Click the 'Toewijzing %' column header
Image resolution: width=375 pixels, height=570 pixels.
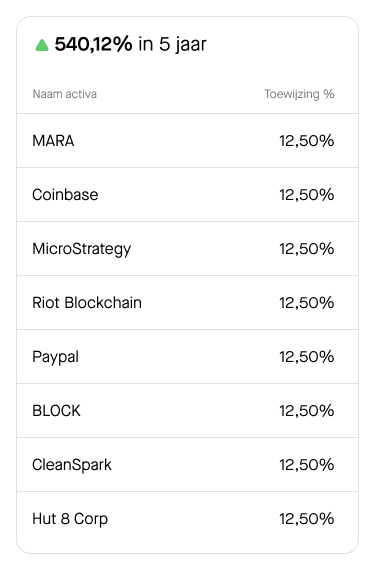(299, 94)
